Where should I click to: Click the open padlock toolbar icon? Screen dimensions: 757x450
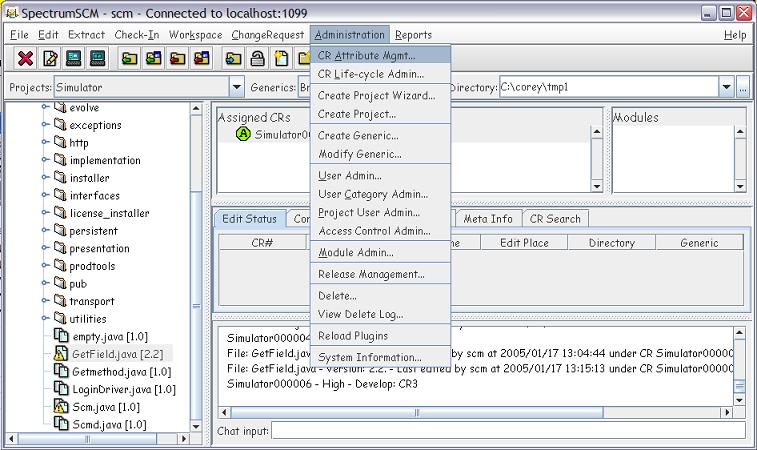click(257, 58)
